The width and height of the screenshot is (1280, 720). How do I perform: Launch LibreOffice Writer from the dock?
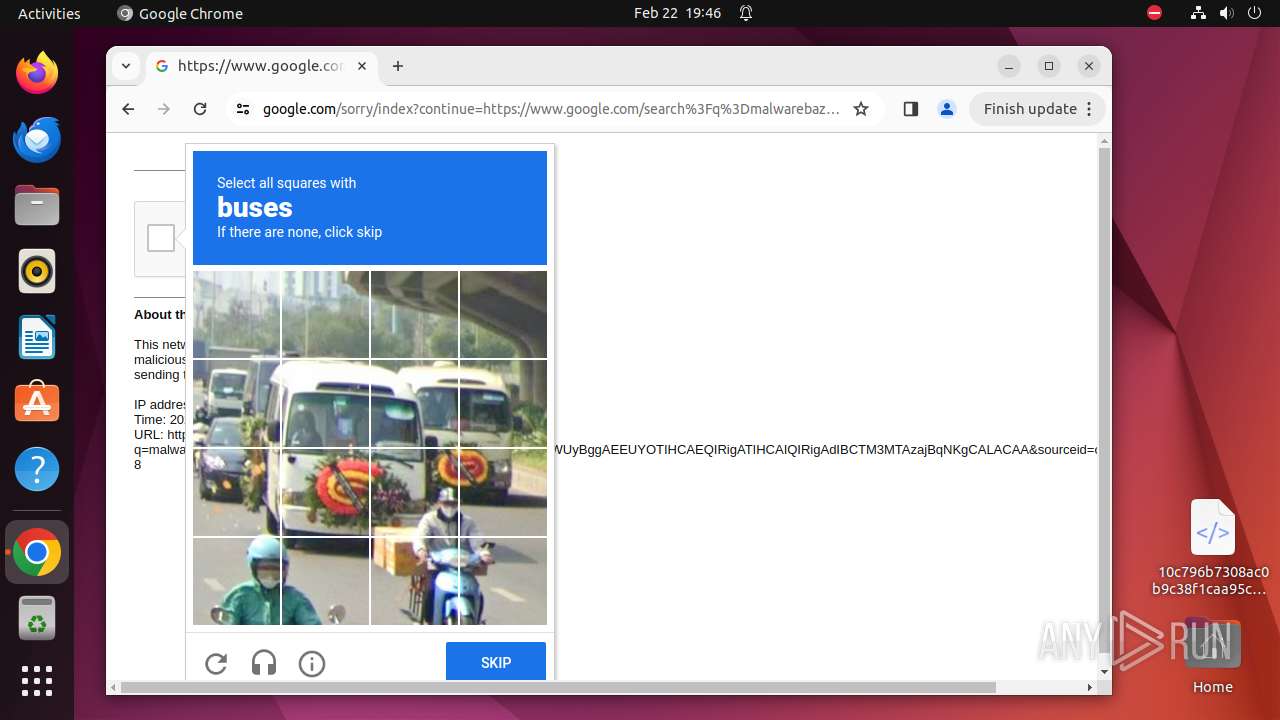click(x=37, y=337)
